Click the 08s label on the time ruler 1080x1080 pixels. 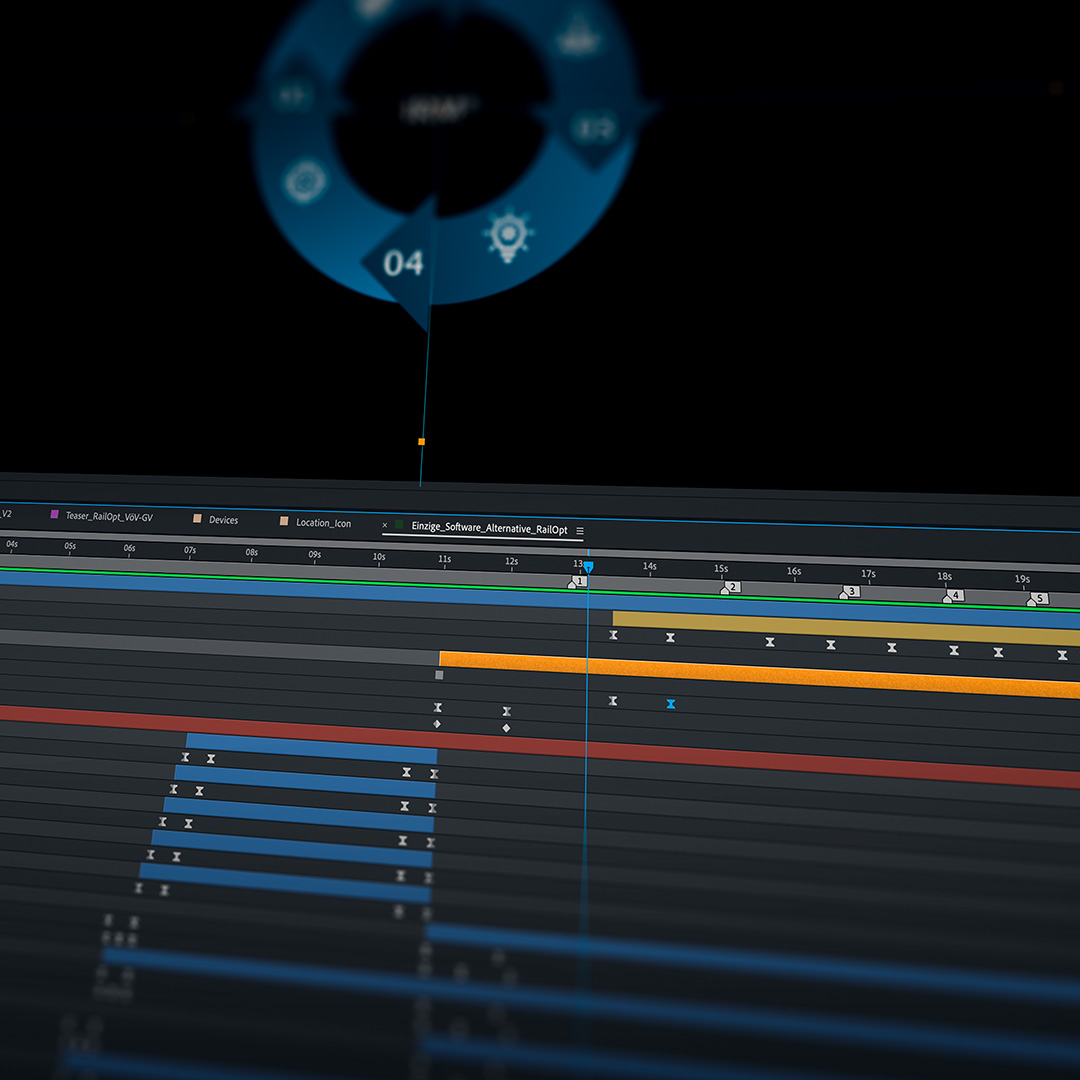click(251, 552)
